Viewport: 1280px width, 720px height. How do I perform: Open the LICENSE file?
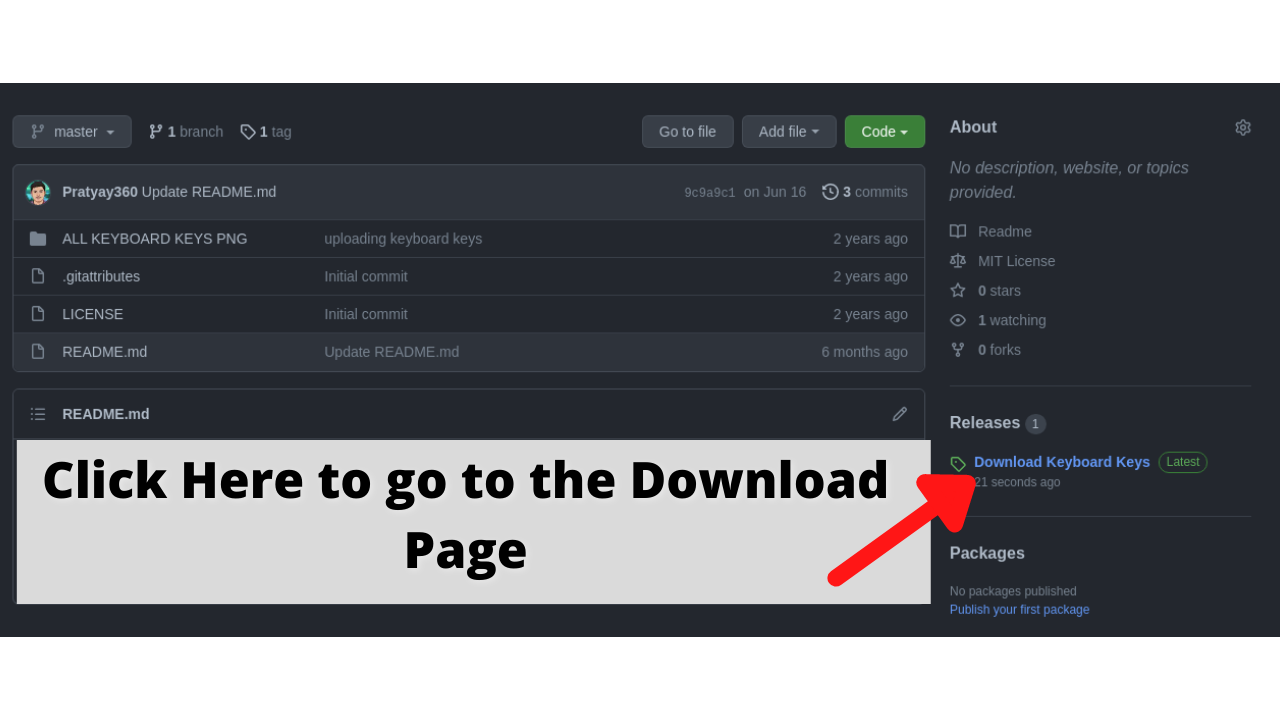(93, 314)
